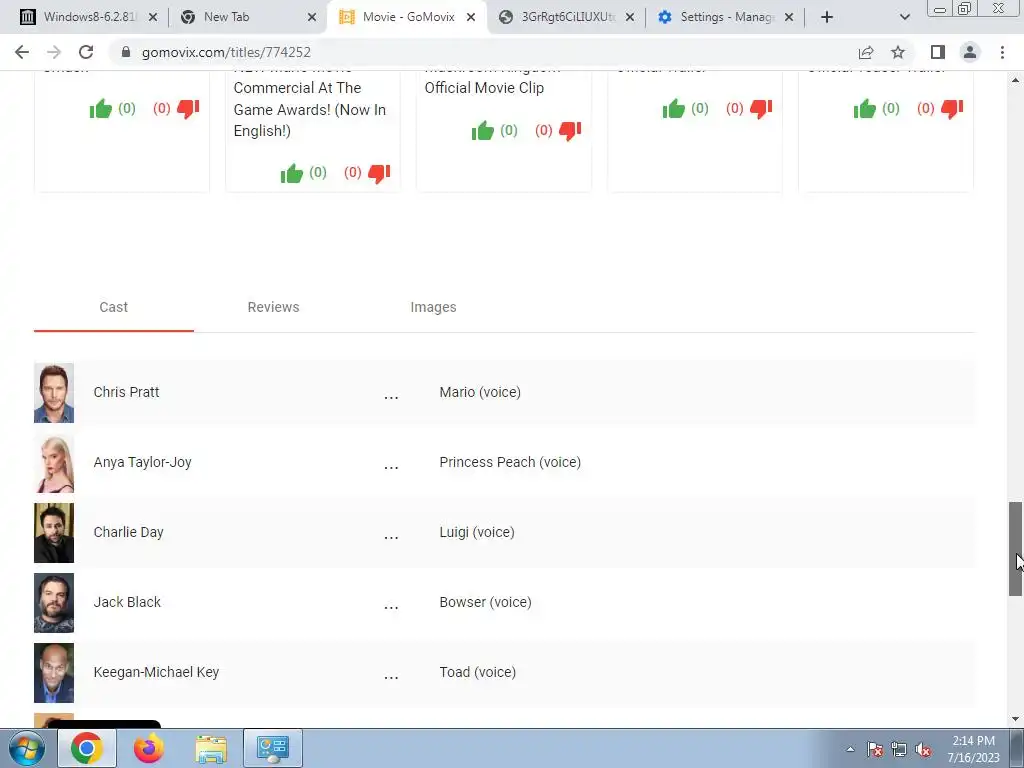Viewport: 1024px width, 768px height.
Task: Select the Cast tab
Action: click(114, 307)
